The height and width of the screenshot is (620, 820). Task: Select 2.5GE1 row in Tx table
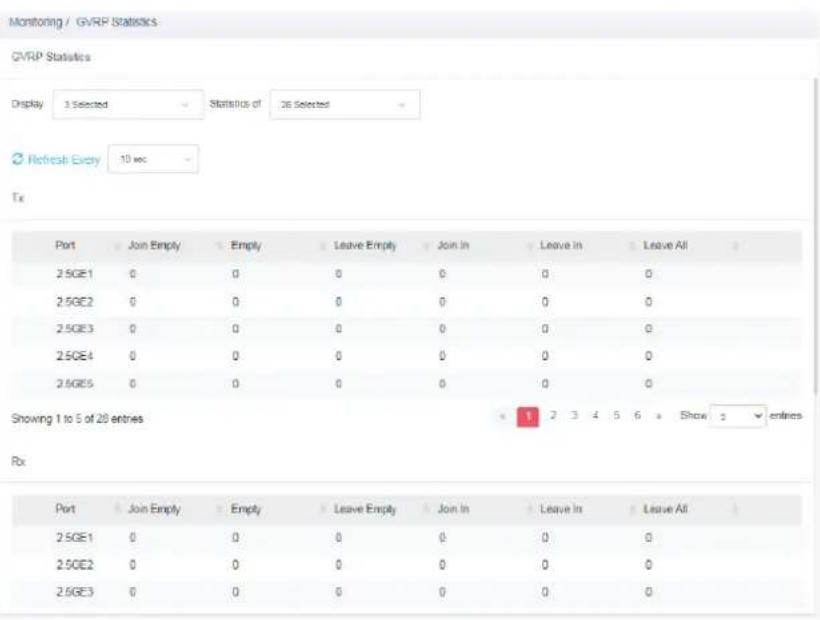[406, 274]
